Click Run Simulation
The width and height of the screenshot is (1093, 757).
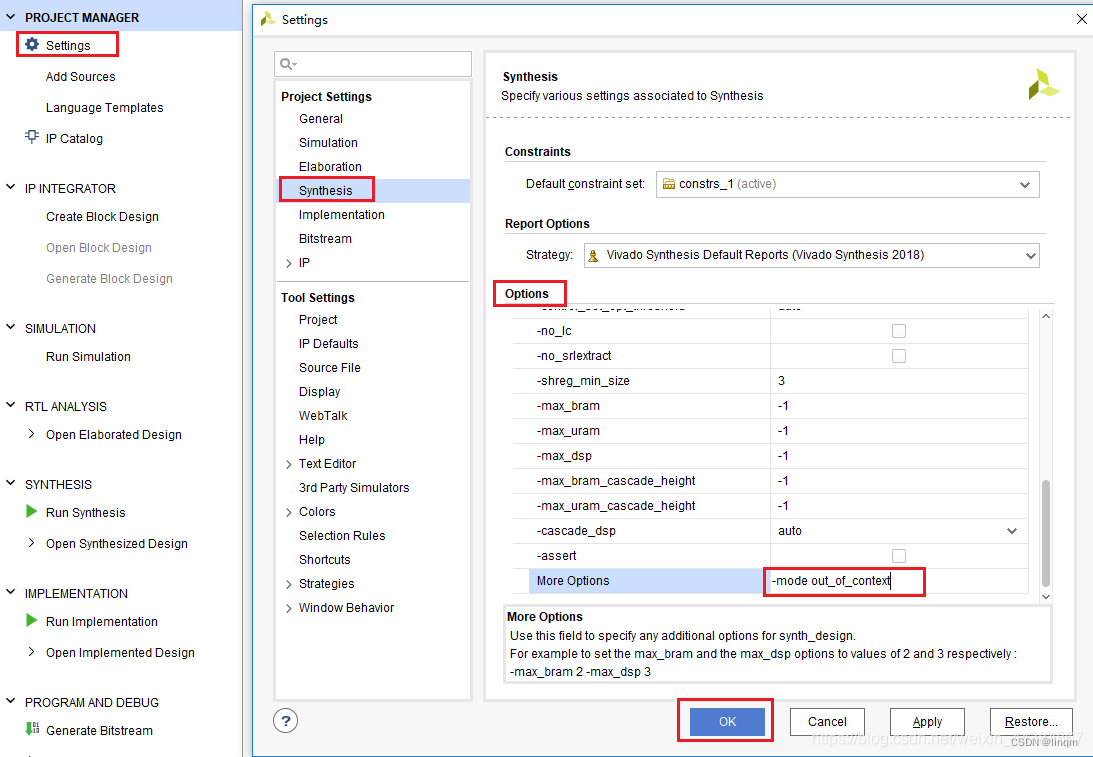pos(89,356)
